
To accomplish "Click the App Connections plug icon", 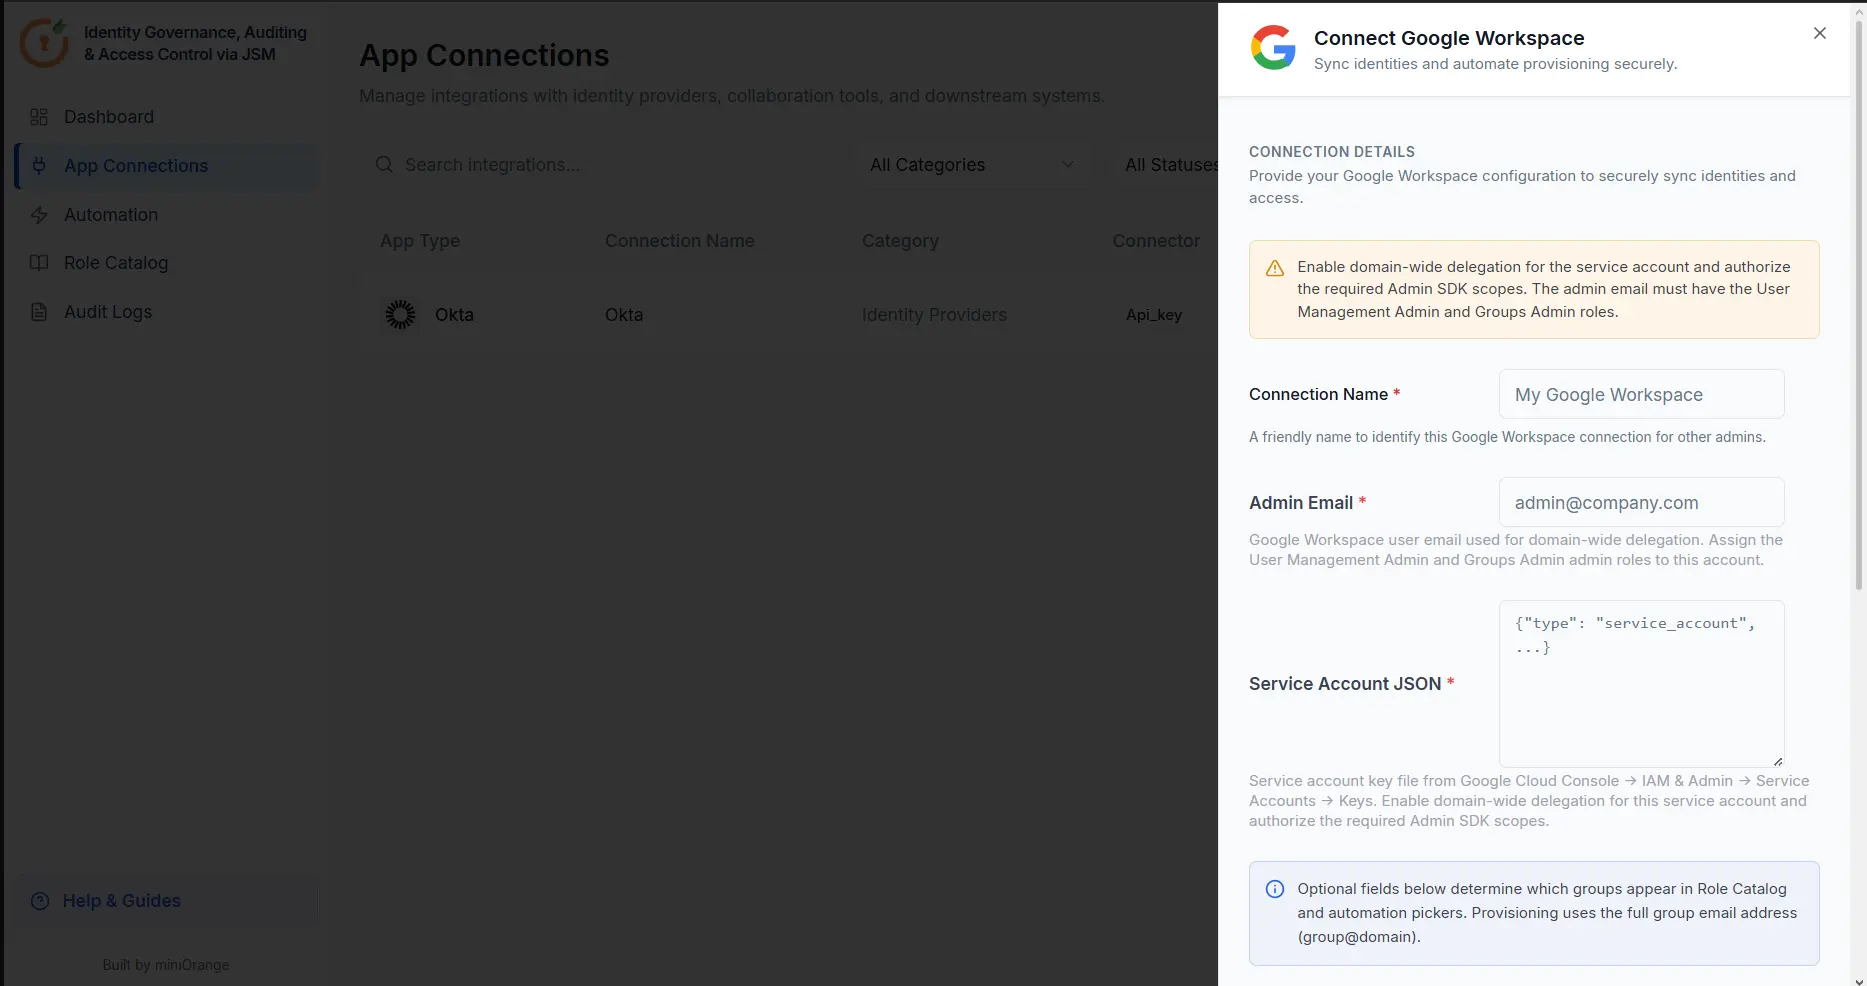I will pos(39,166).
